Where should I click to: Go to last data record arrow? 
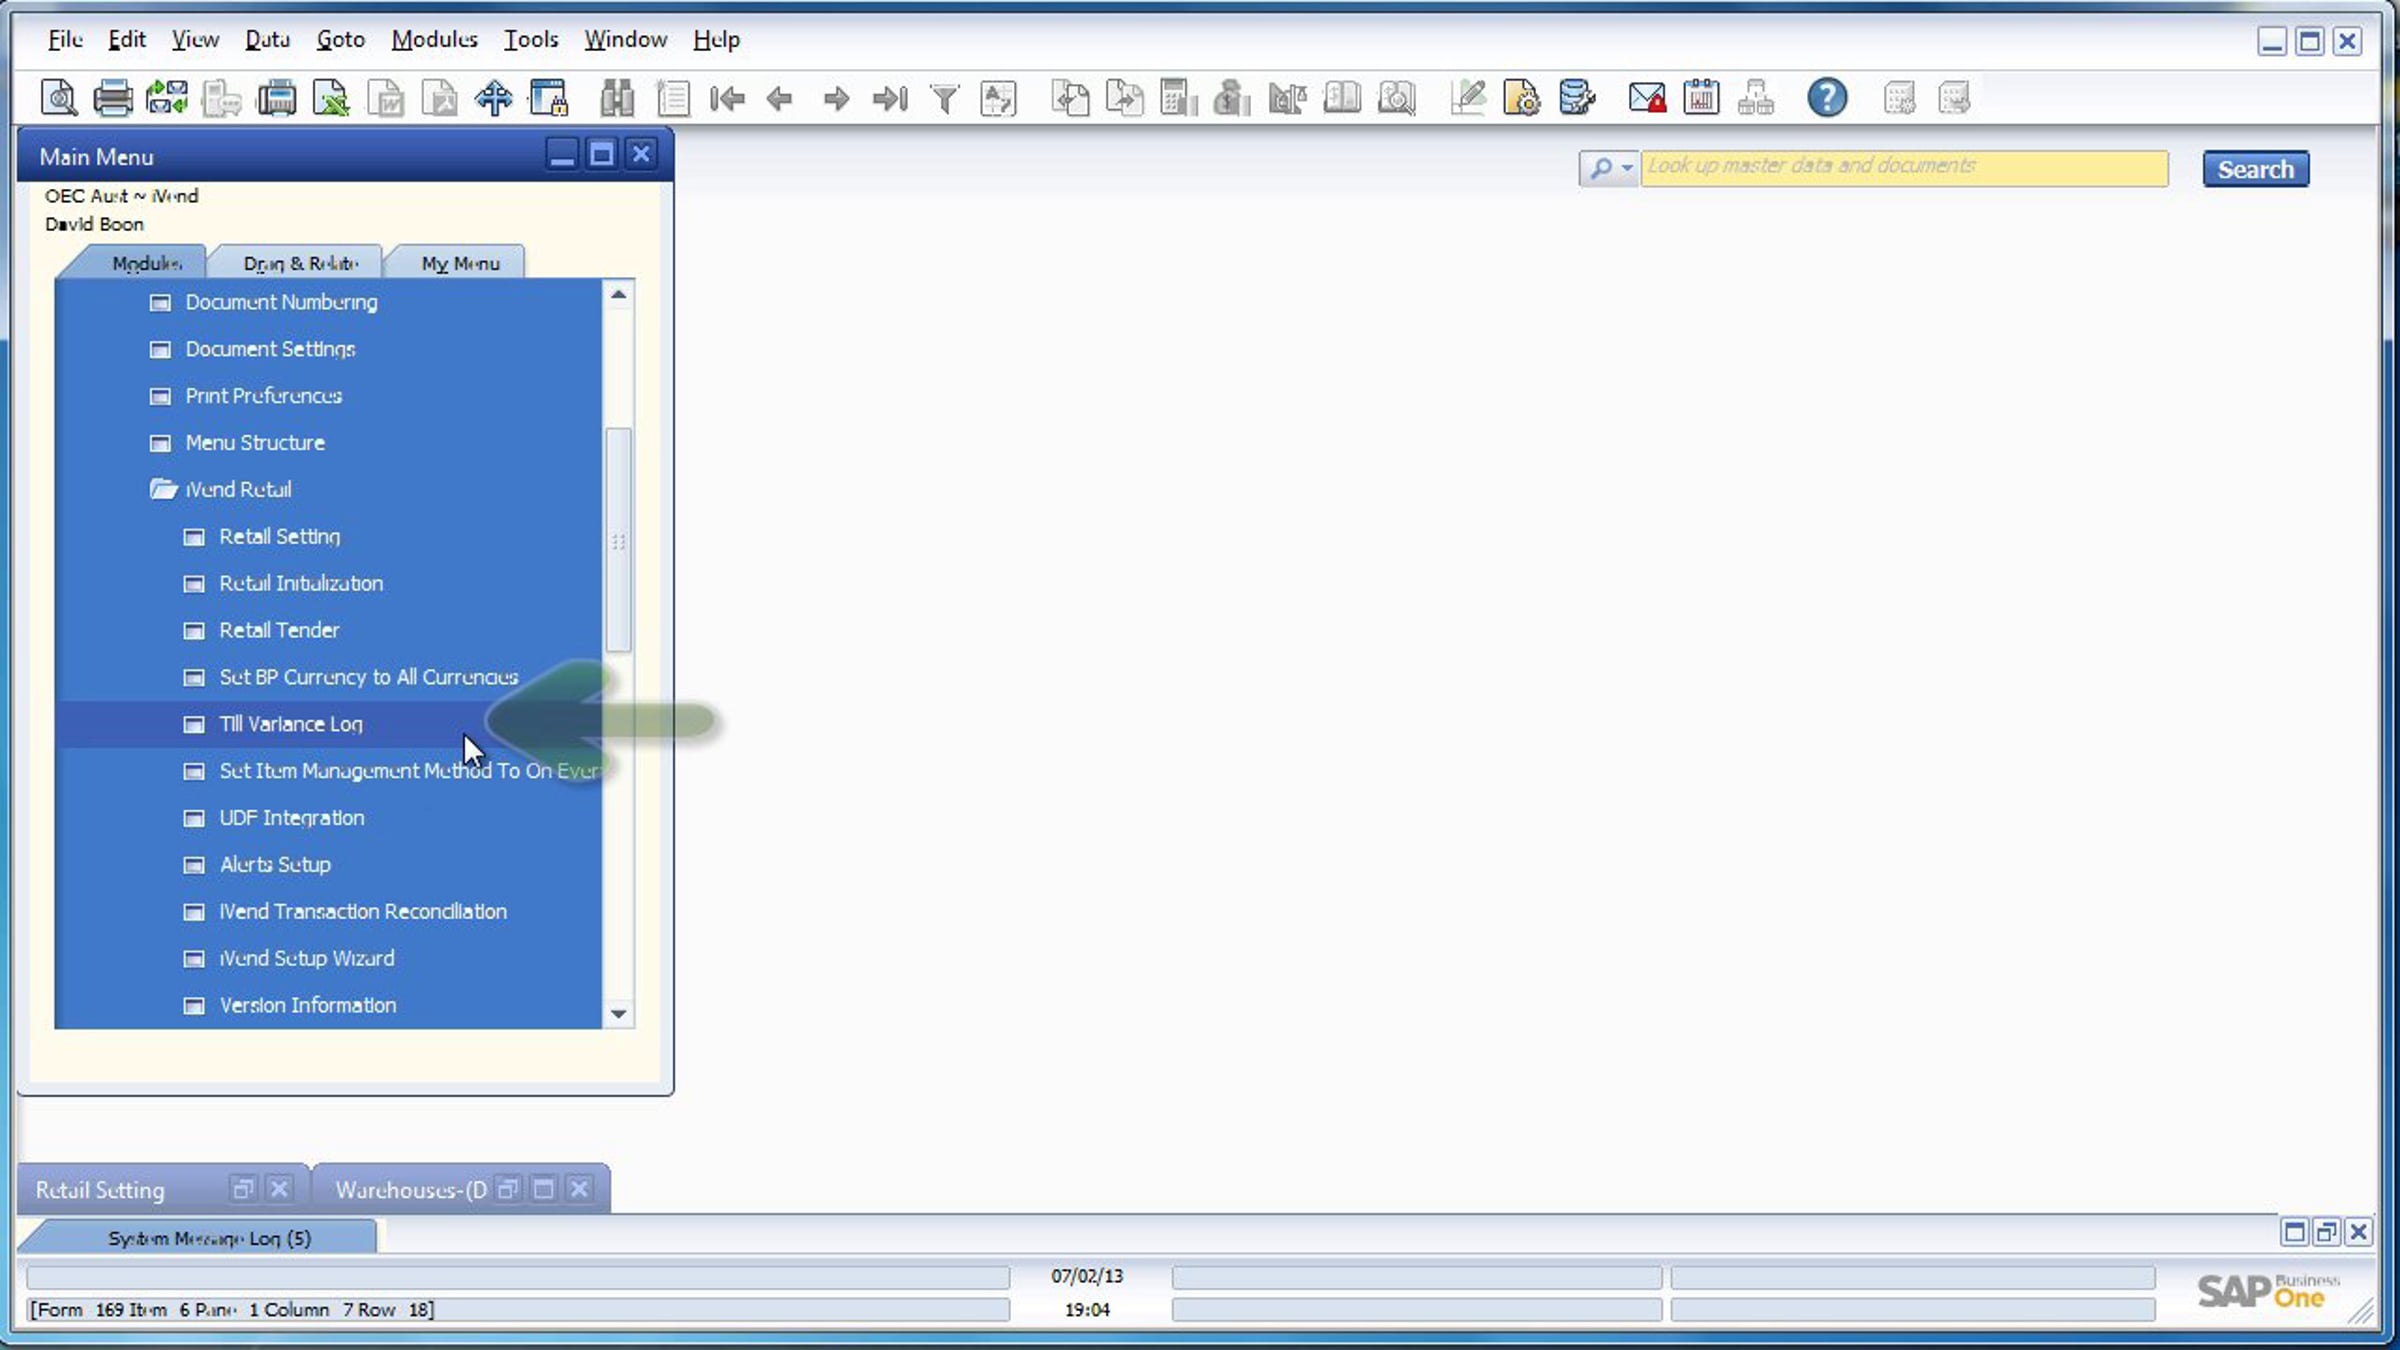pyautogui.click(x=889, y=98)
